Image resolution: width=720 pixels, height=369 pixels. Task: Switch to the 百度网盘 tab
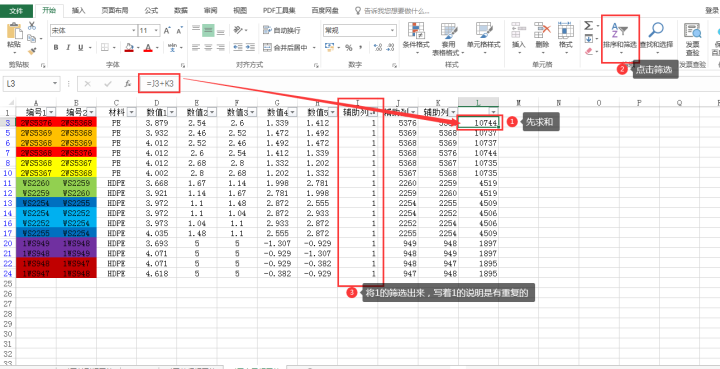325,11
